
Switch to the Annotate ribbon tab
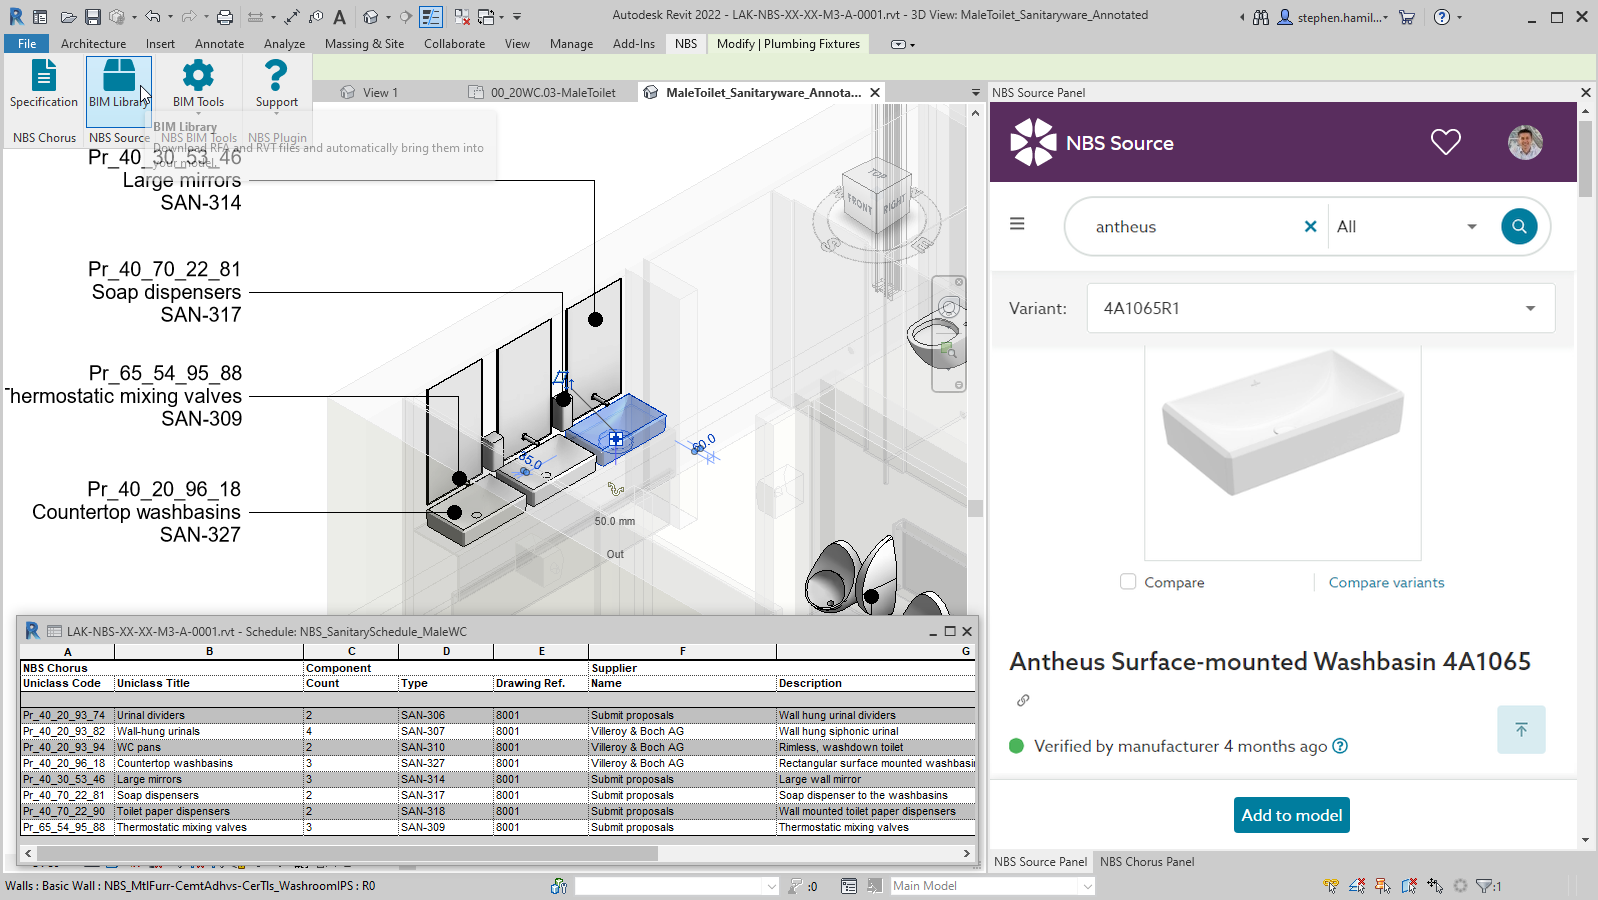pyautogui.click(x=219, y=44)
